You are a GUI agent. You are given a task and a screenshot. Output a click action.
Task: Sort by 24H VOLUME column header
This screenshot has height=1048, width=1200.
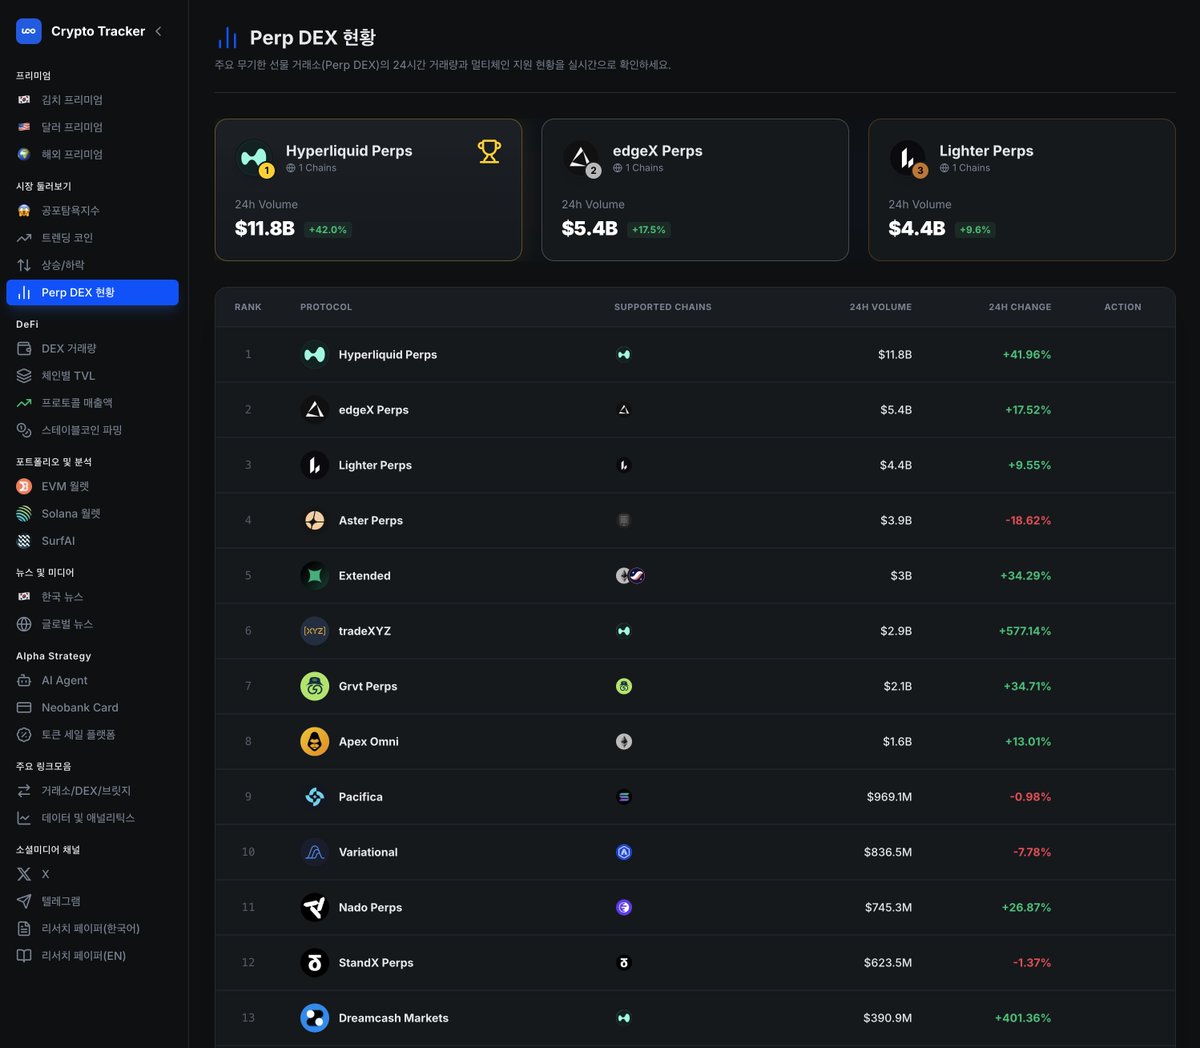881,307
